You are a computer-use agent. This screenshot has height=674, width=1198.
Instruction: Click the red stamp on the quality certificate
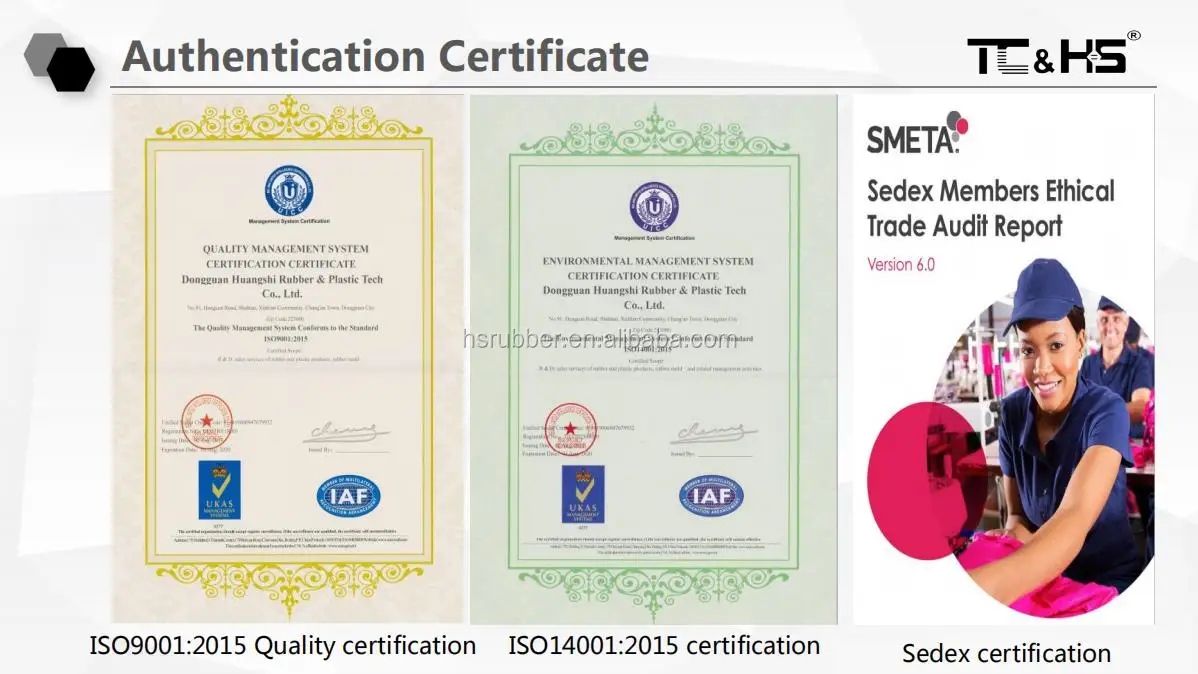click(207, 422)
